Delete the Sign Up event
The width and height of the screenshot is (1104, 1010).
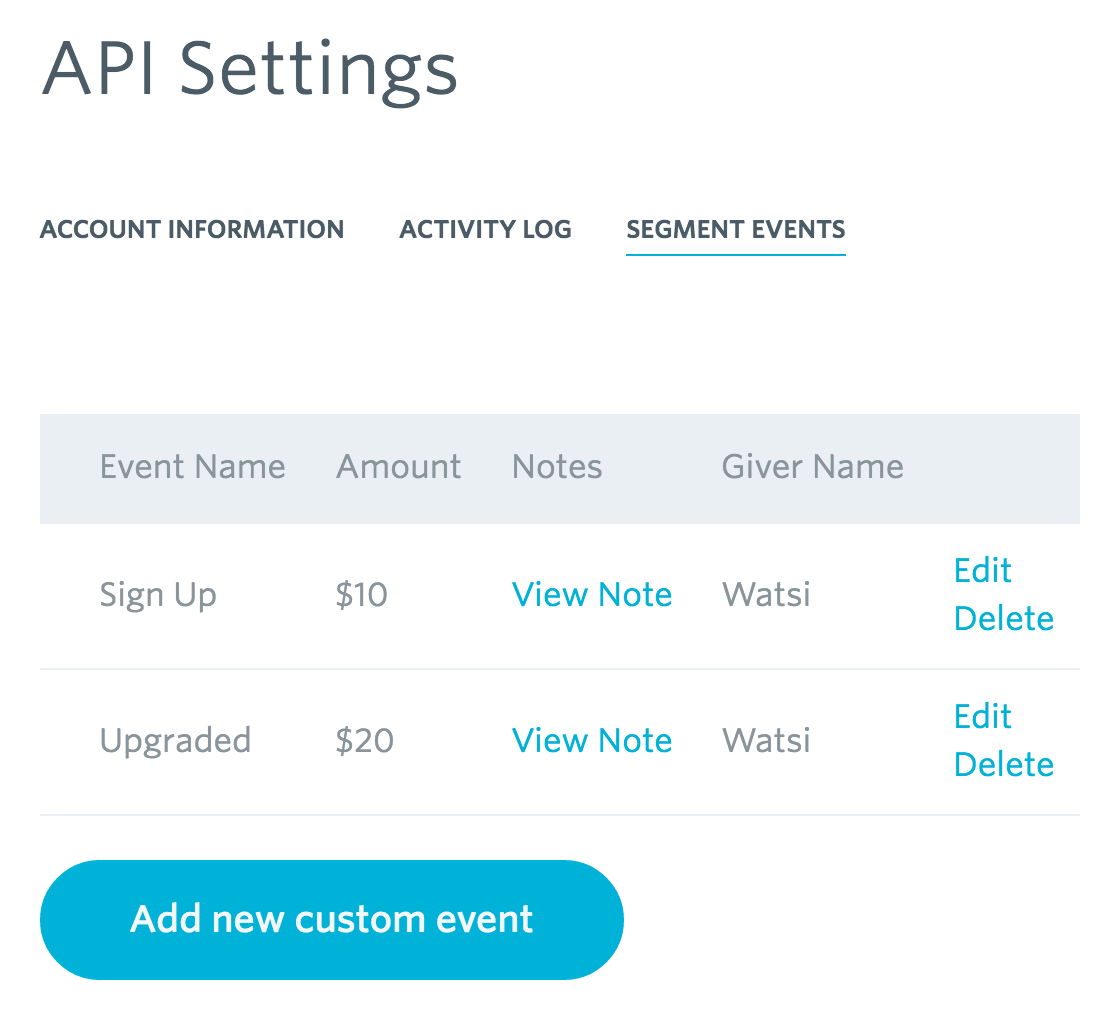tap(1003, 619)
